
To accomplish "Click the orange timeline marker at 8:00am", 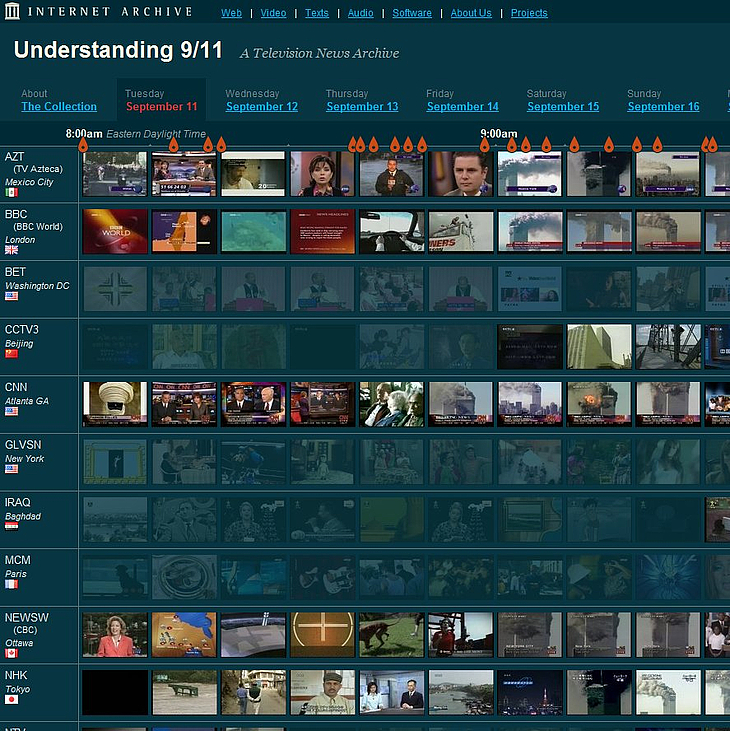I will click(83, 145).
